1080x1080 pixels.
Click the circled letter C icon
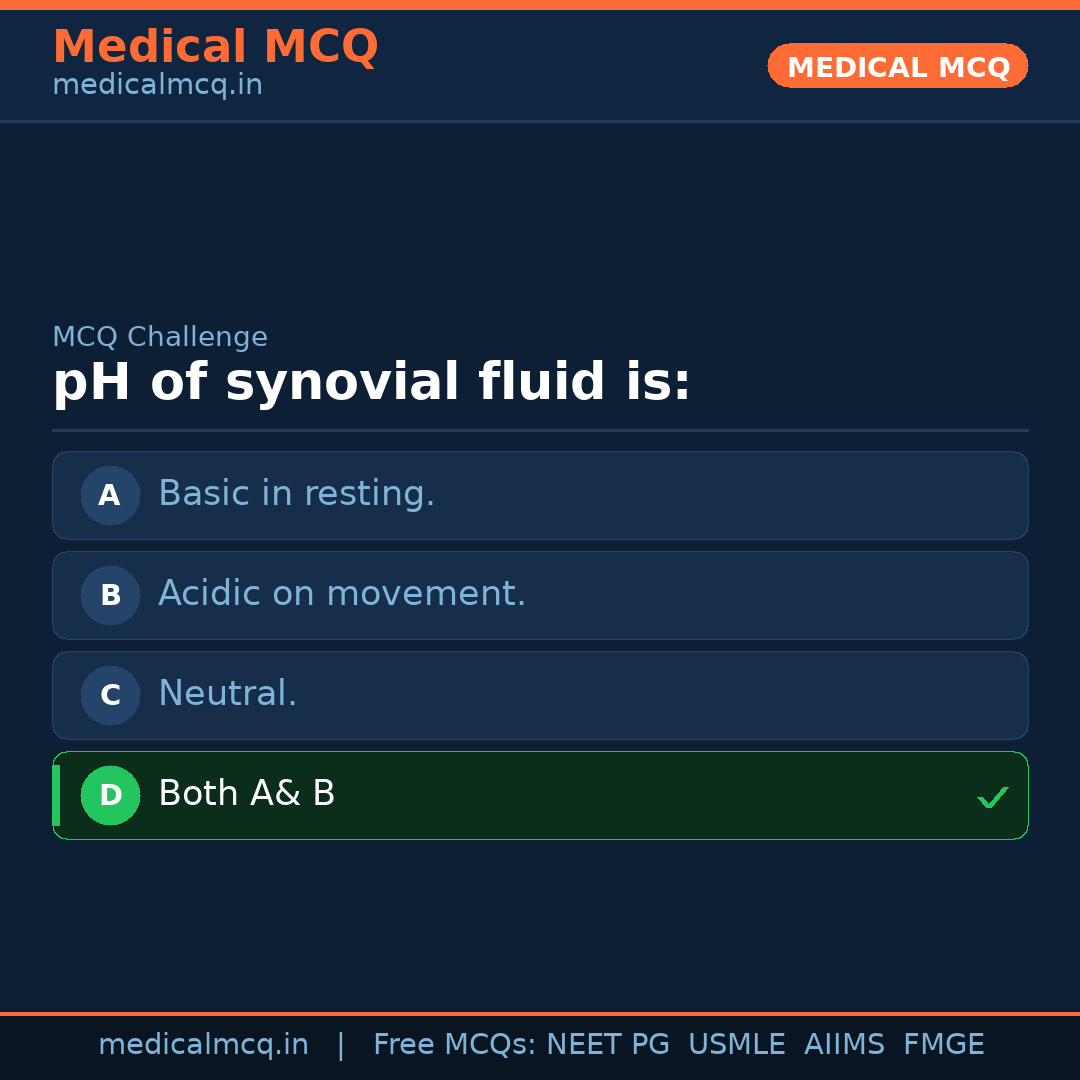110,695
